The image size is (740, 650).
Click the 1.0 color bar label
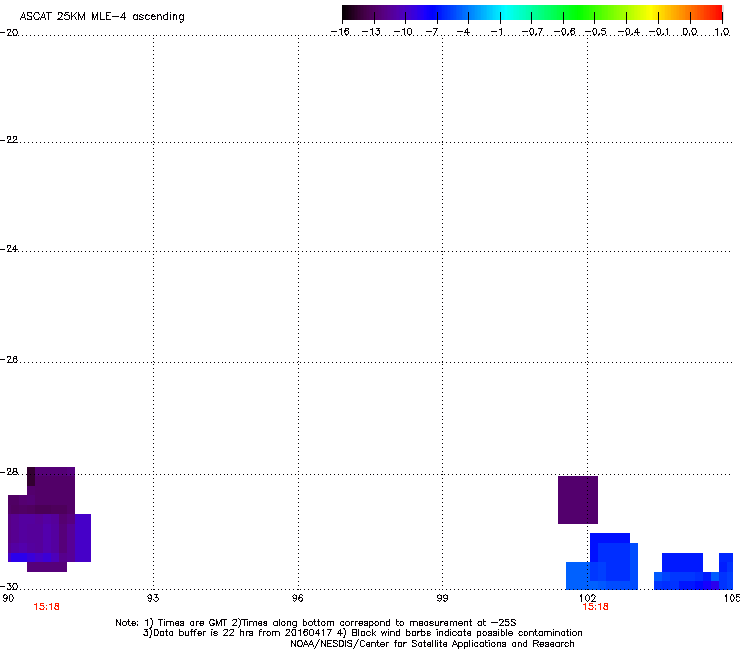(x=722, y=32)
